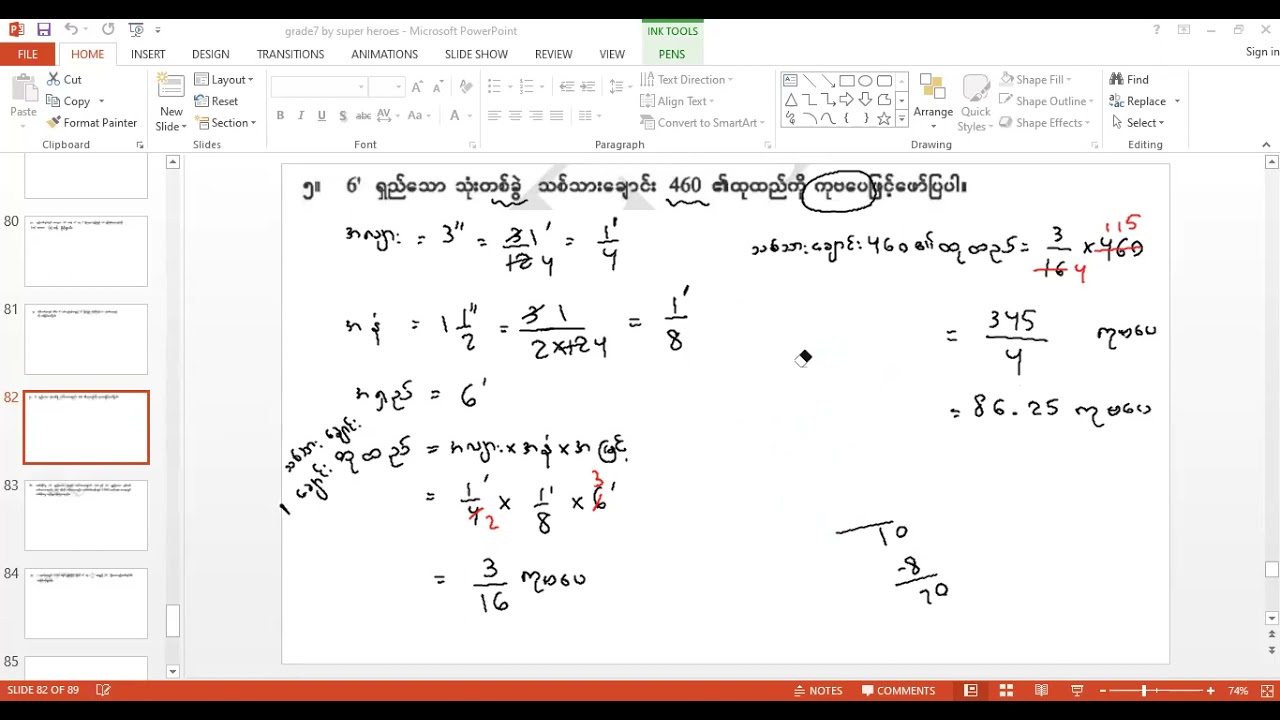The image size is (1280, 720).
Task: Click the Undo arrow icon
Action: coord(71,30)
